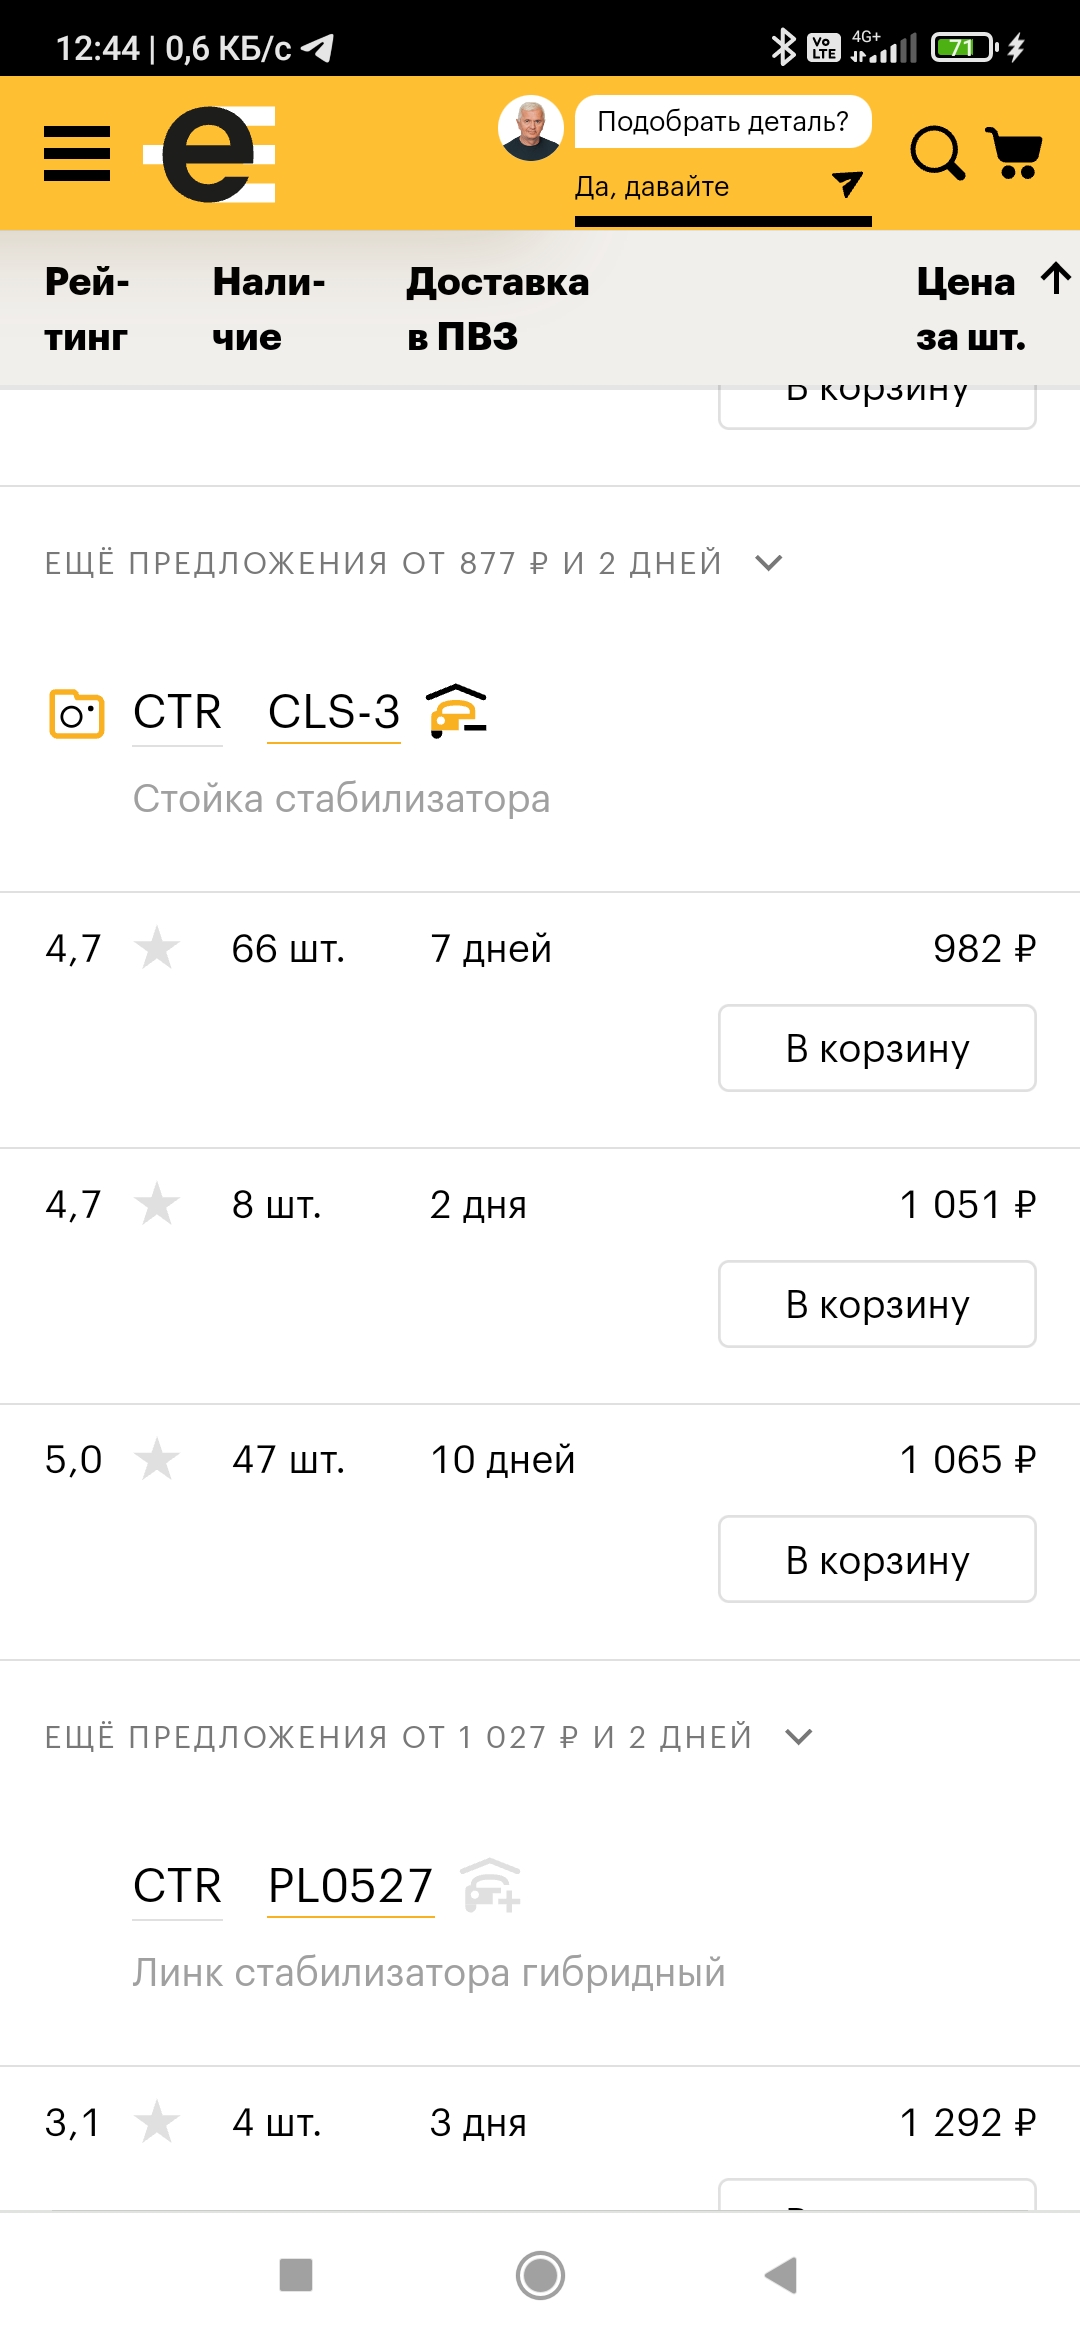Add the 1 051 ₽ offer to cart
Screen dimensions: 1080x2340
pos(877,1304)
